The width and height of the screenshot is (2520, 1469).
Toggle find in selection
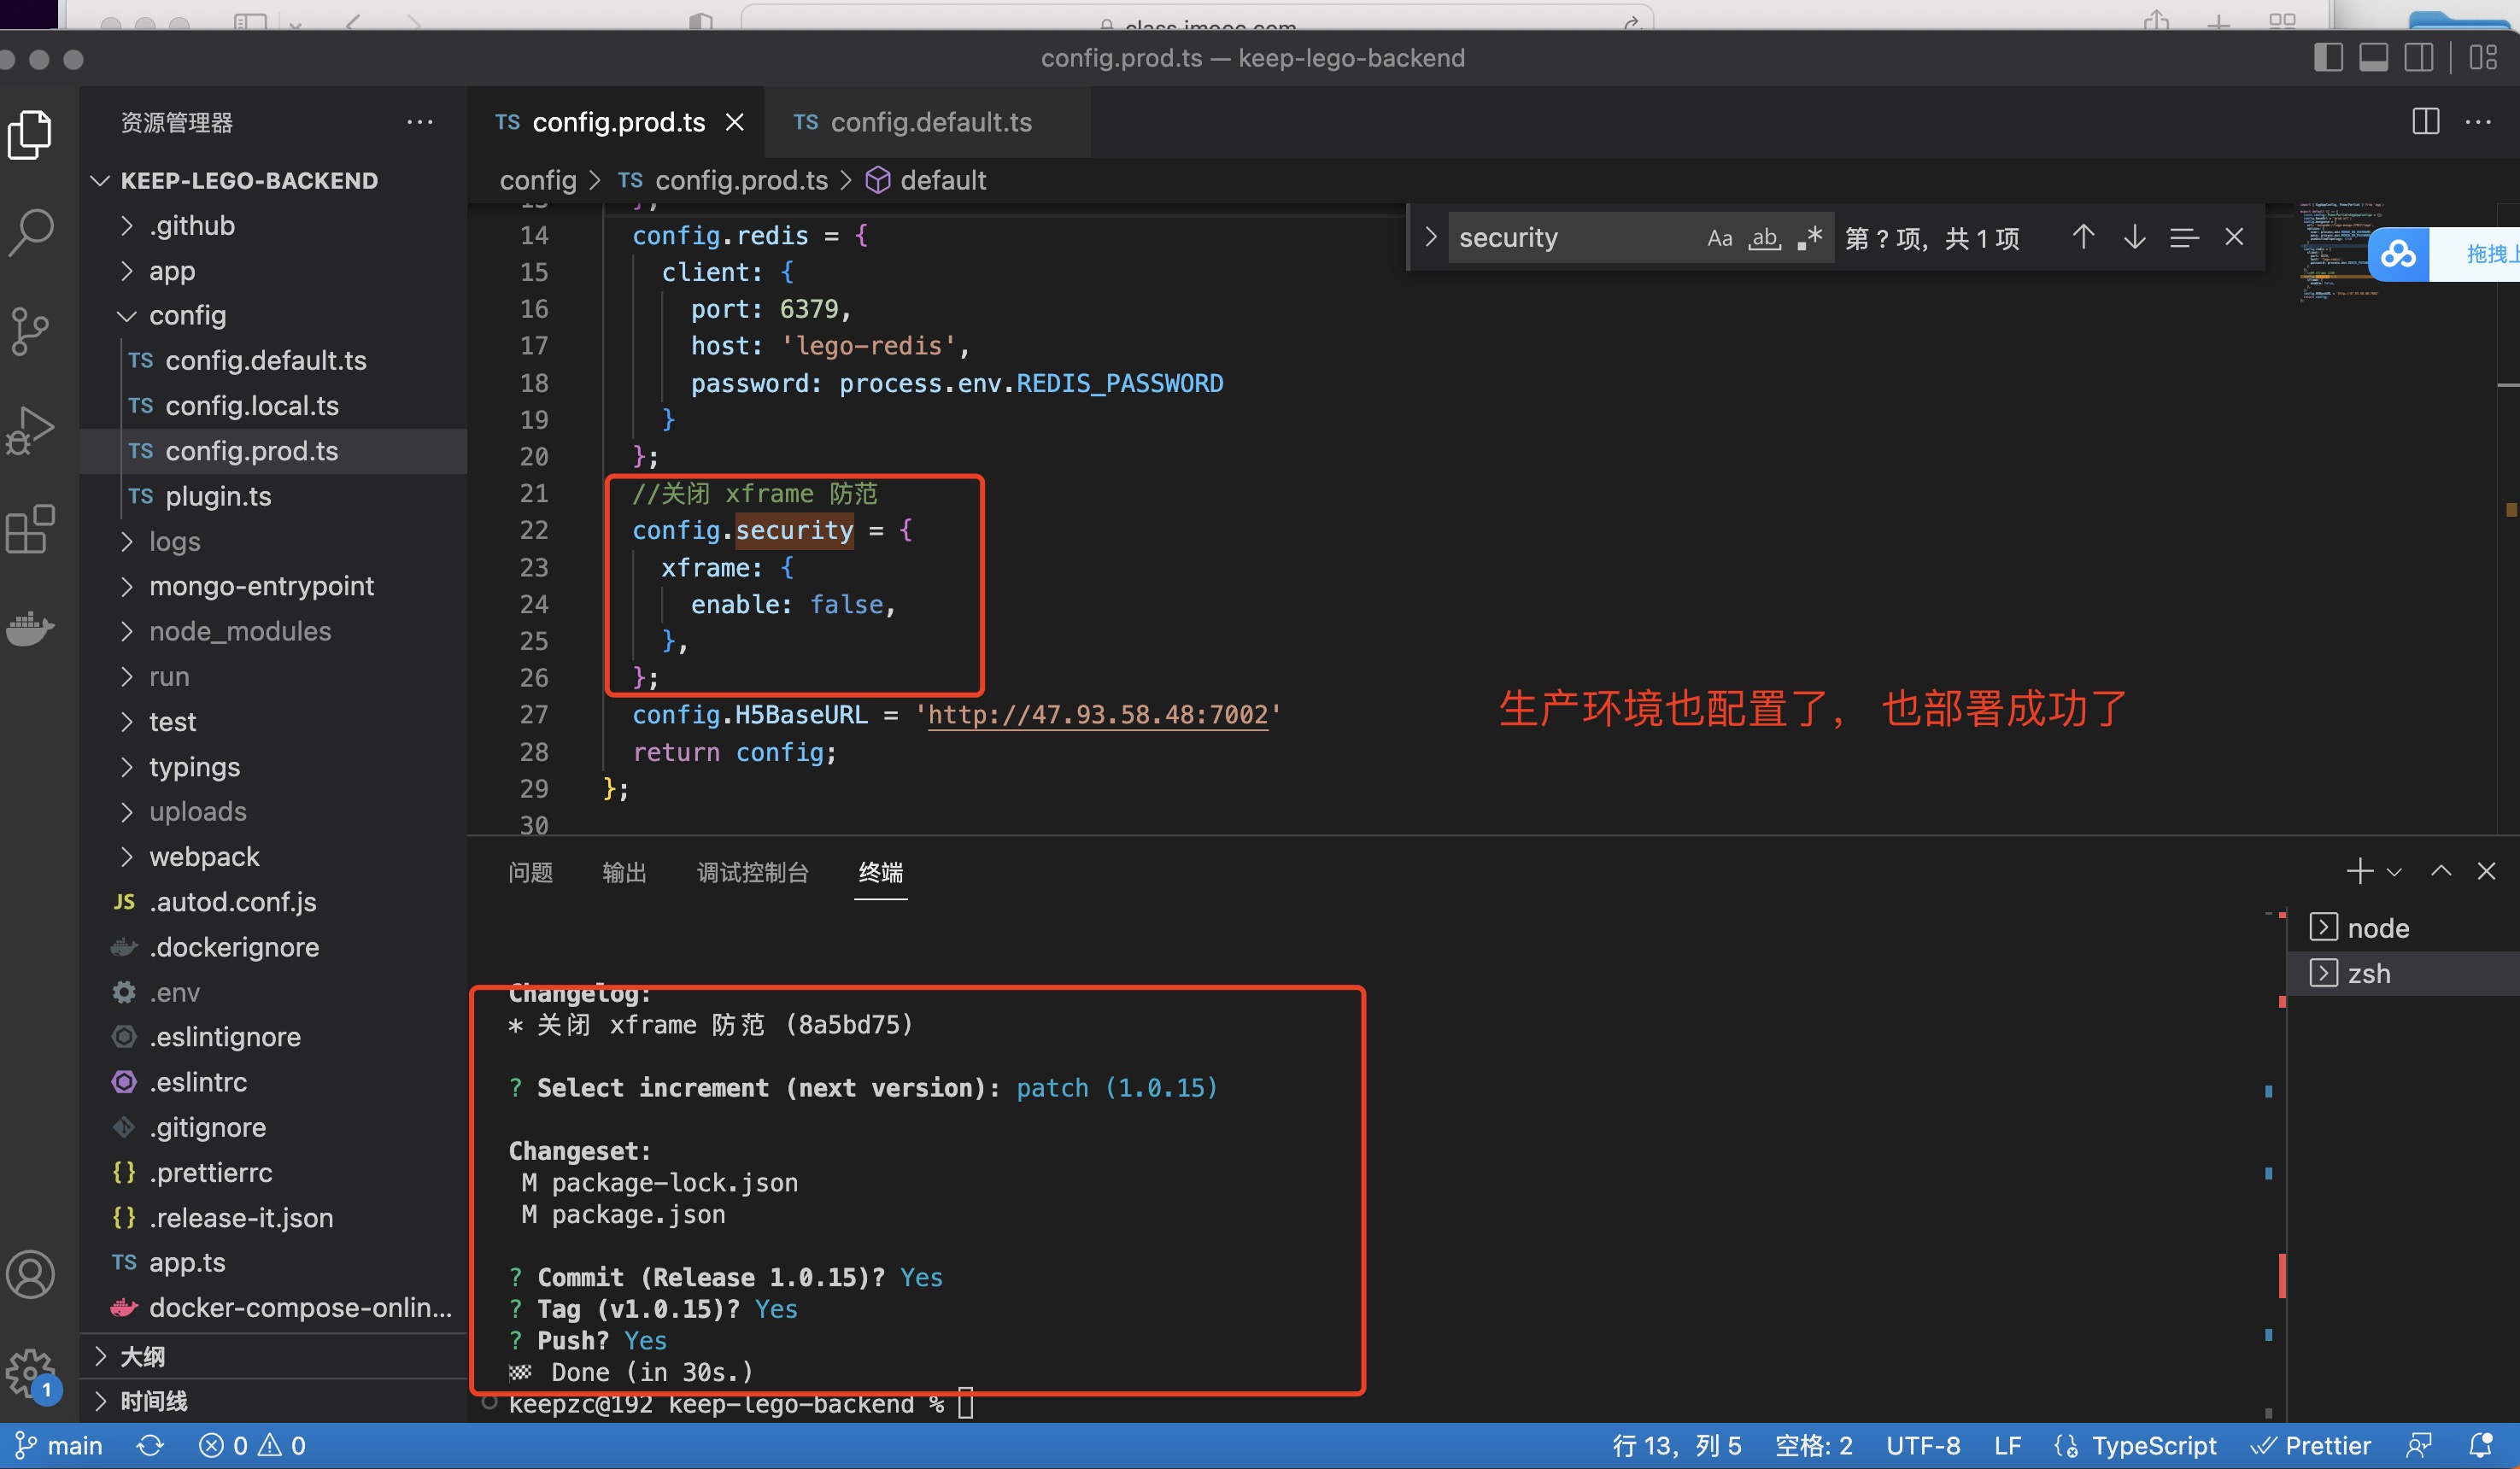coord(2184,237)
